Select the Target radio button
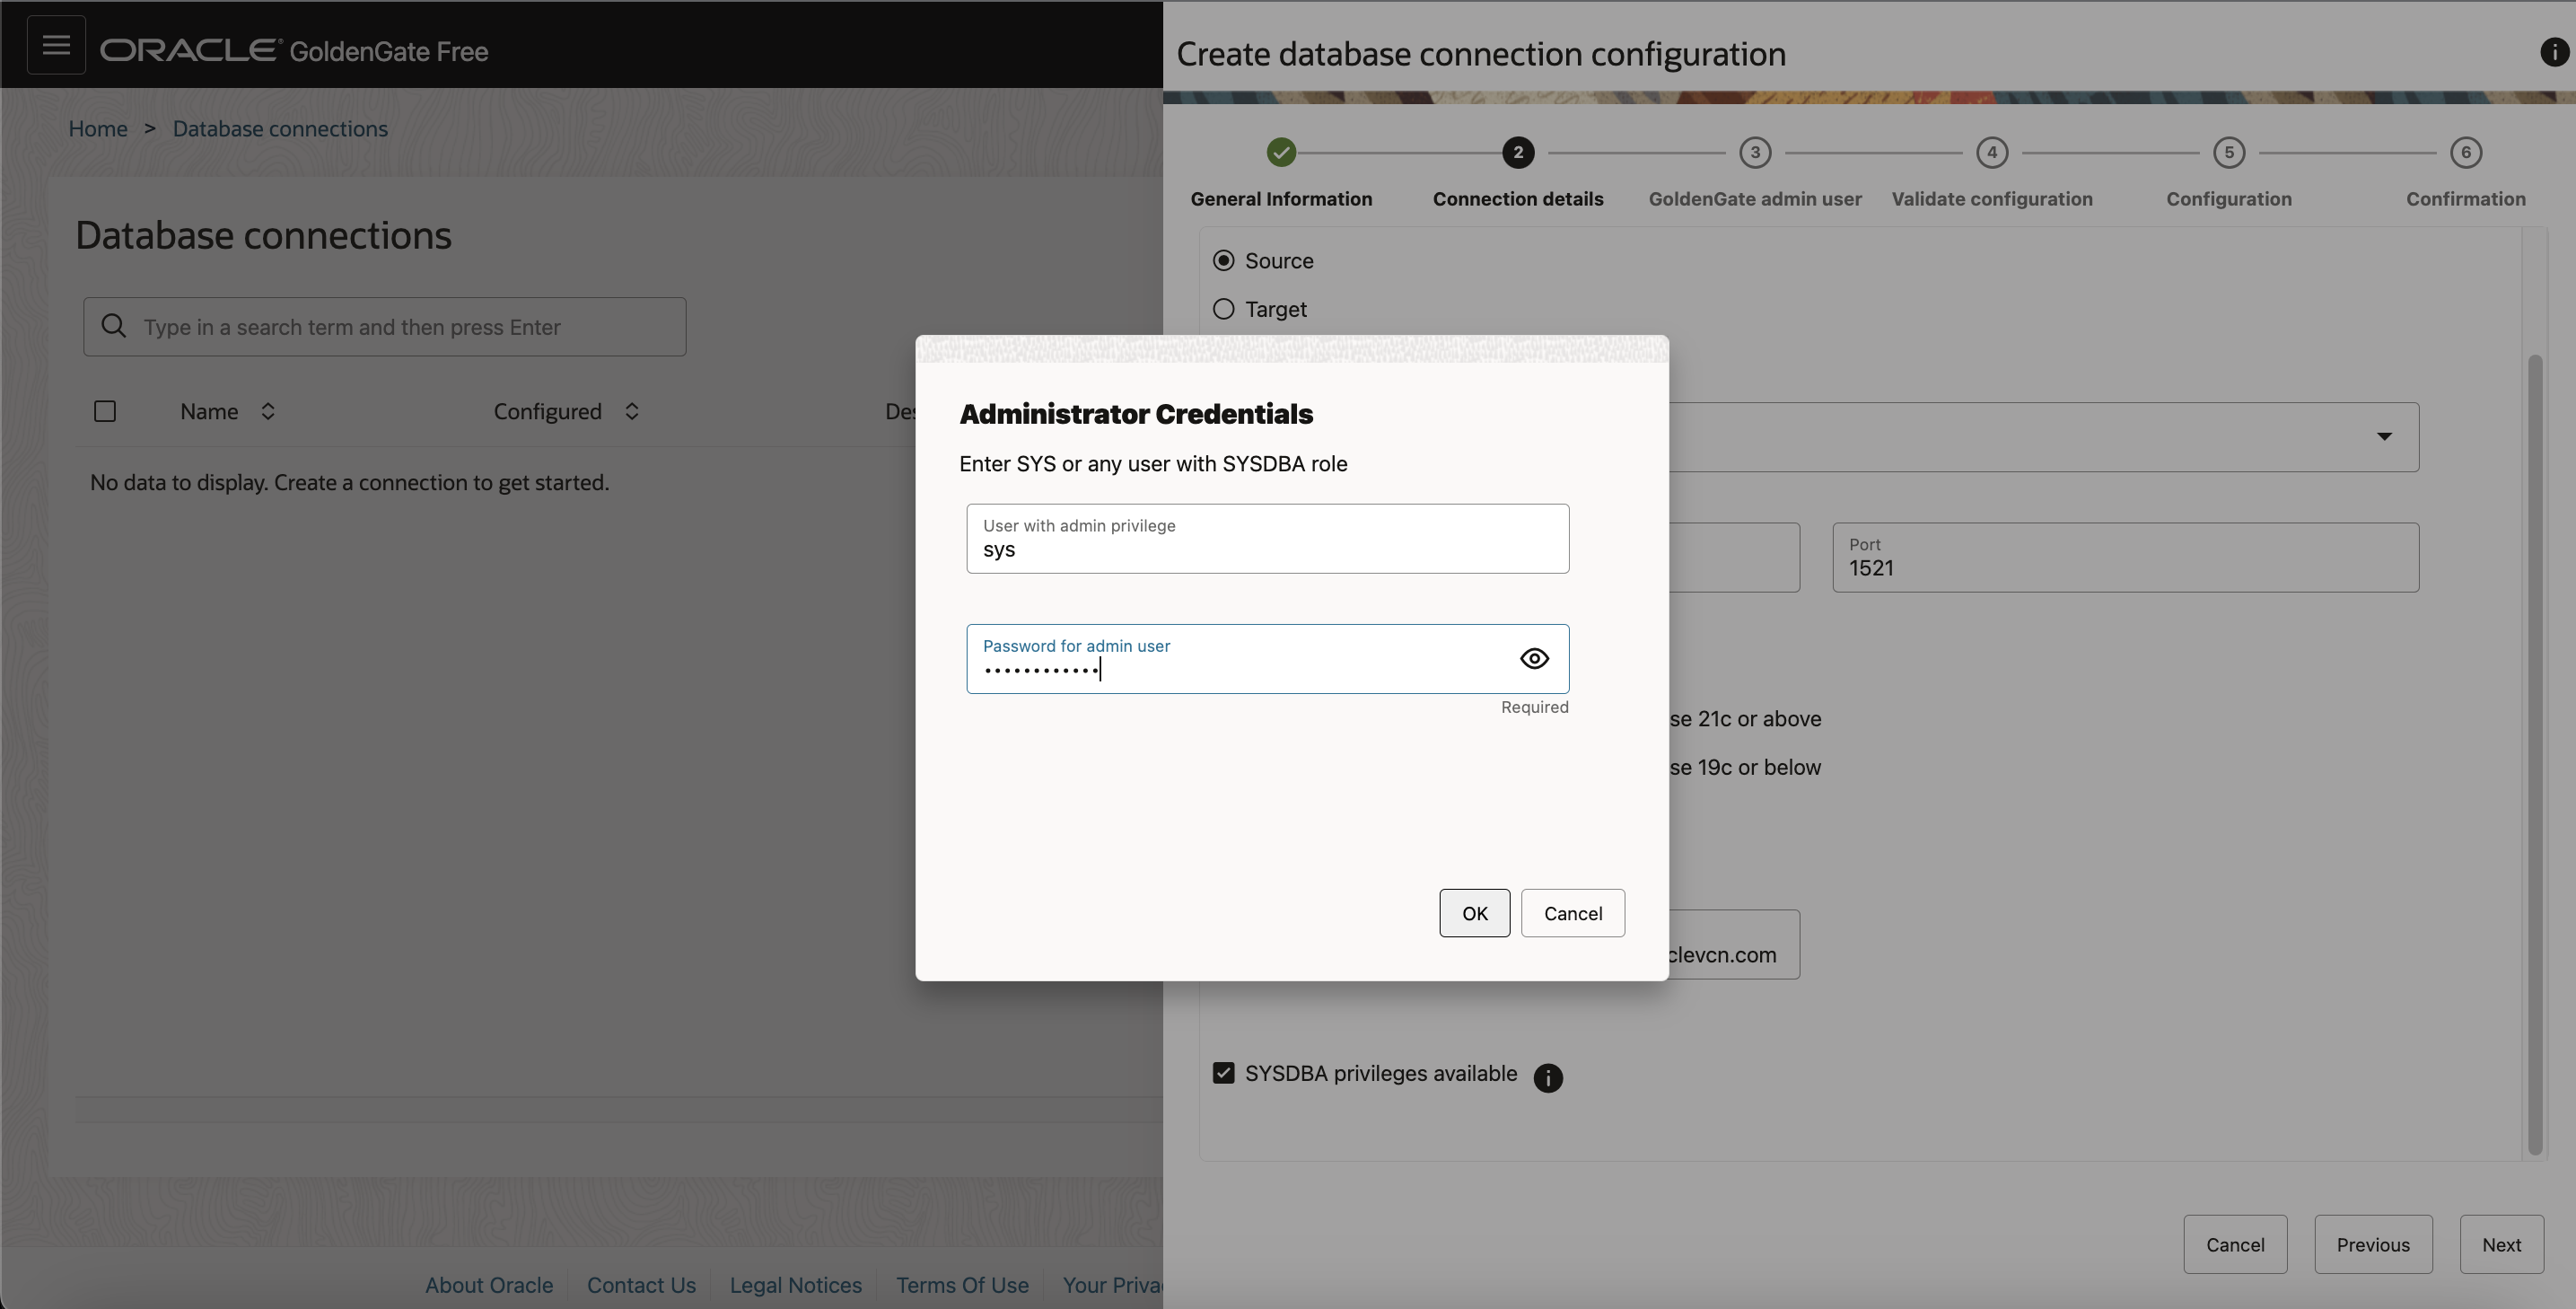This screenshot has height=1309, width=2576. (1223, 309)
